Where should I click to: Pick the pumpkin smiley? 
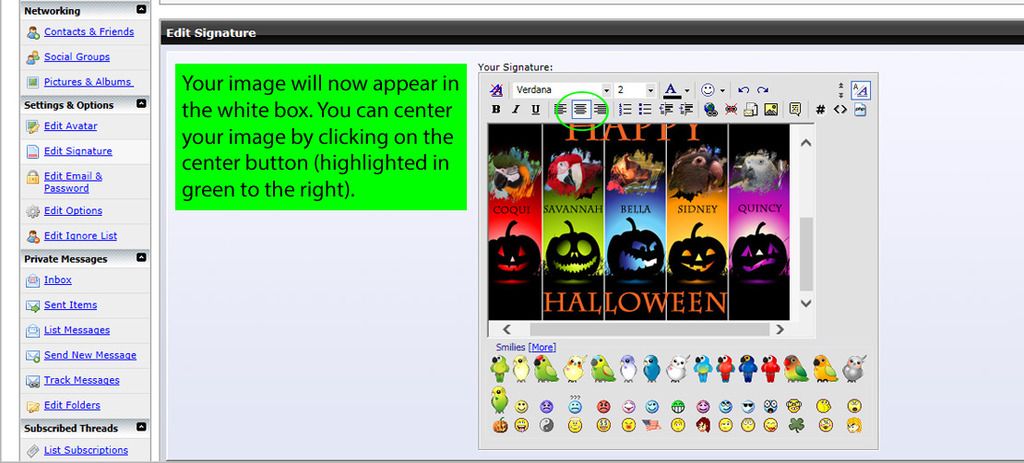coord(499,426)
